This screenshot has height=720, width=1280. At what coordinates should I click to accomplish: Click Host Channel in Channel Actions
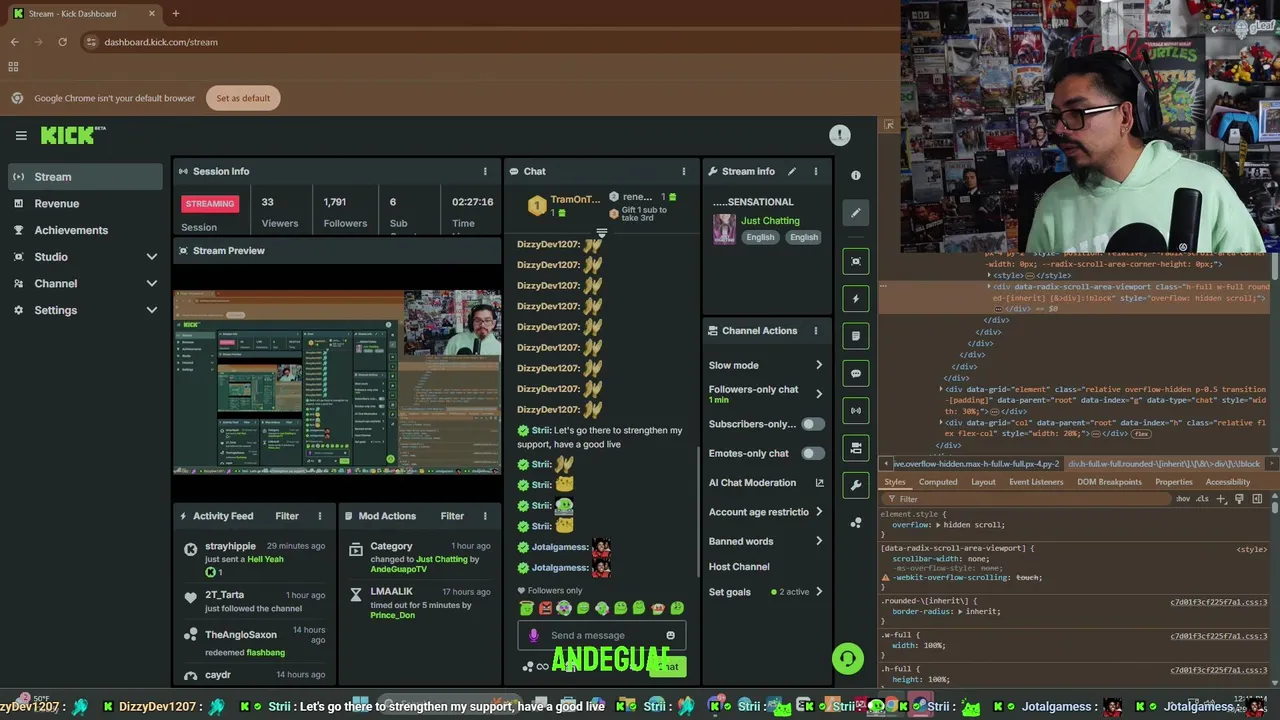click(x=739, y=567)
